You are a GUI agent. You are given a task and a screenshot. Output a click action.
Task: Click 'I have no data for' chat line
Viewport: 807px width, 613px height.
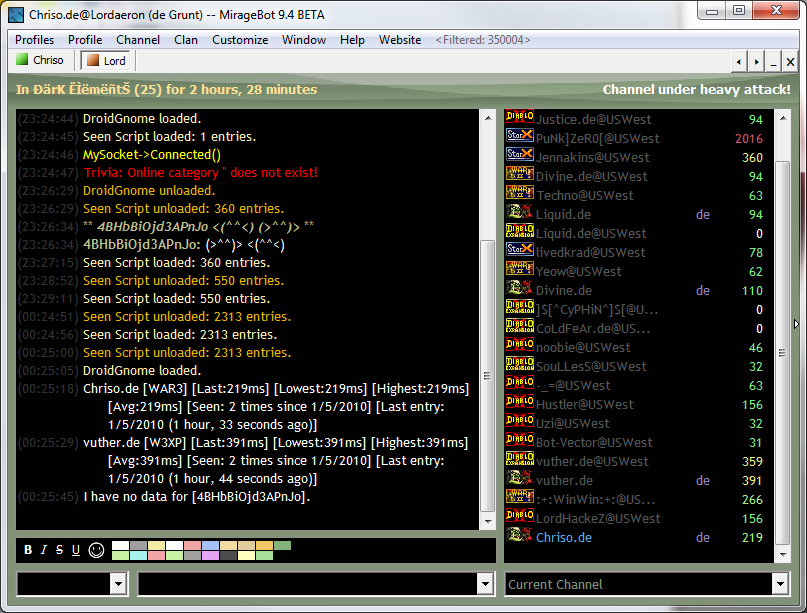pos(197,497)
